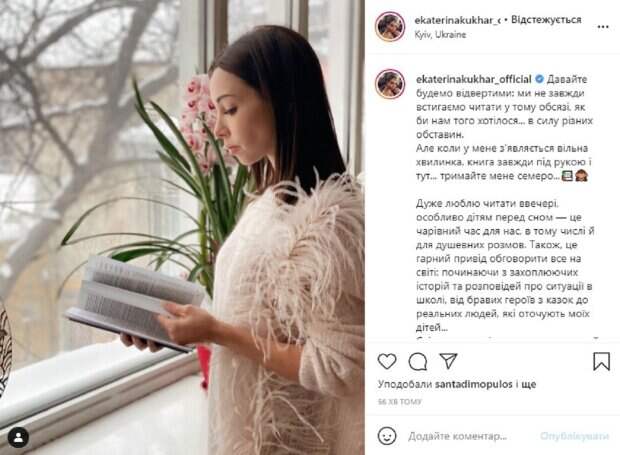
Task: Open Kyiv, Ukraine location link
Action: coord(440,35)
